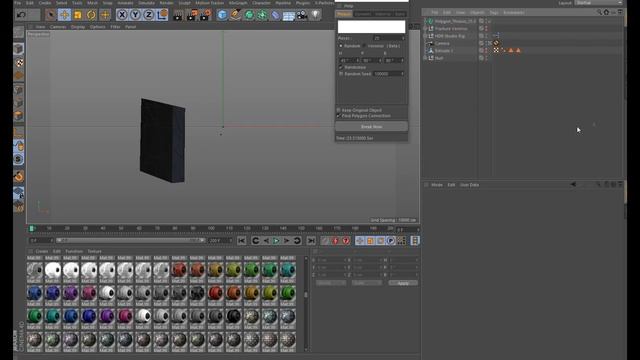Select the first red material swatch
The width and height of the screenshot is (640, 360).
point(179,270)
